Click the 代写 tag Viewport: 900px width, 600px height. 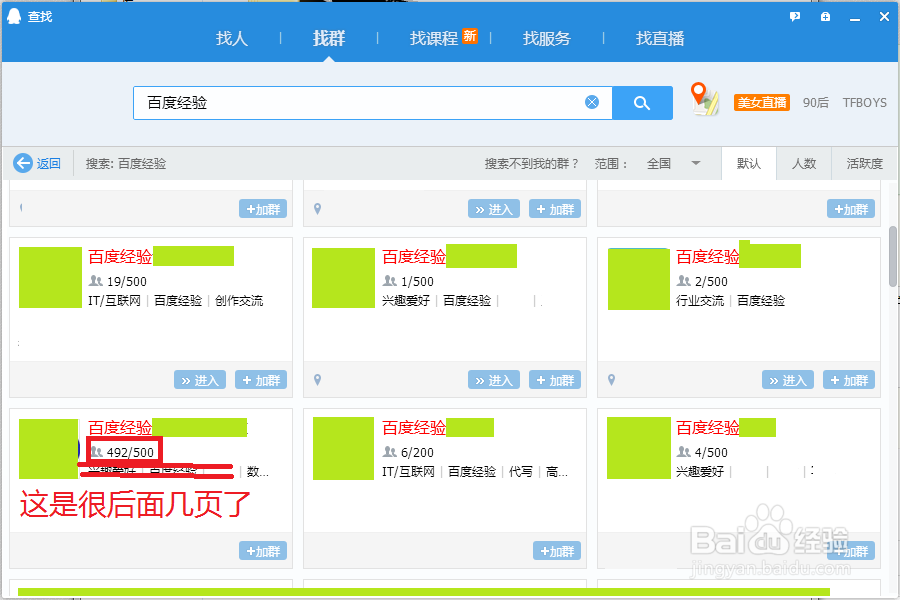[521, 472]
